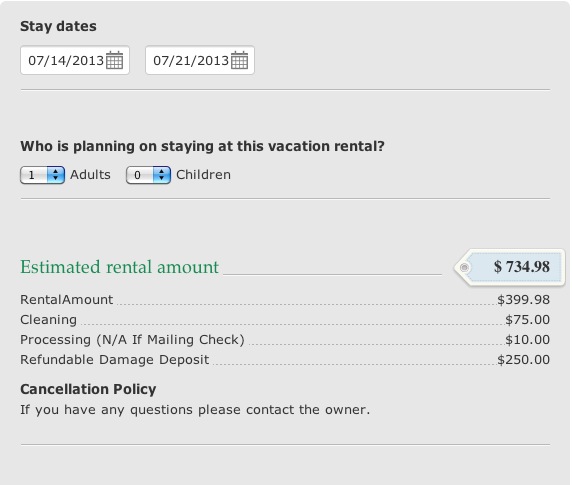Click the blue stepper arrows on Adults selector
572x485 pixels.
55,175
